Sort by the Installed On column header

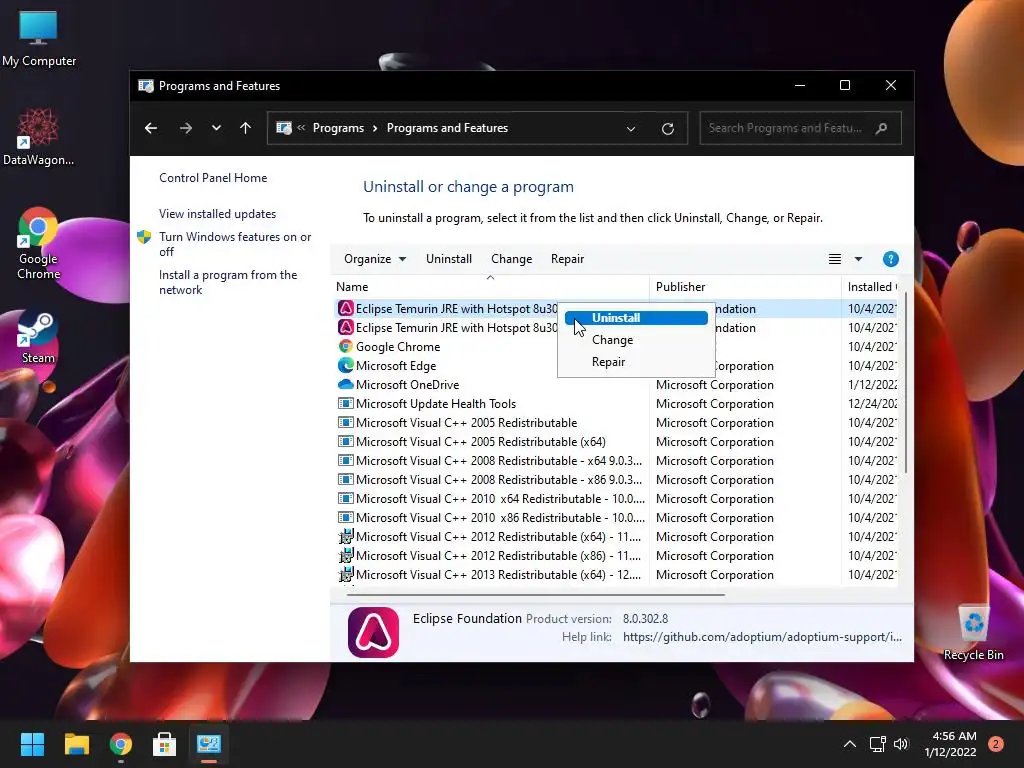pos(869,287)
